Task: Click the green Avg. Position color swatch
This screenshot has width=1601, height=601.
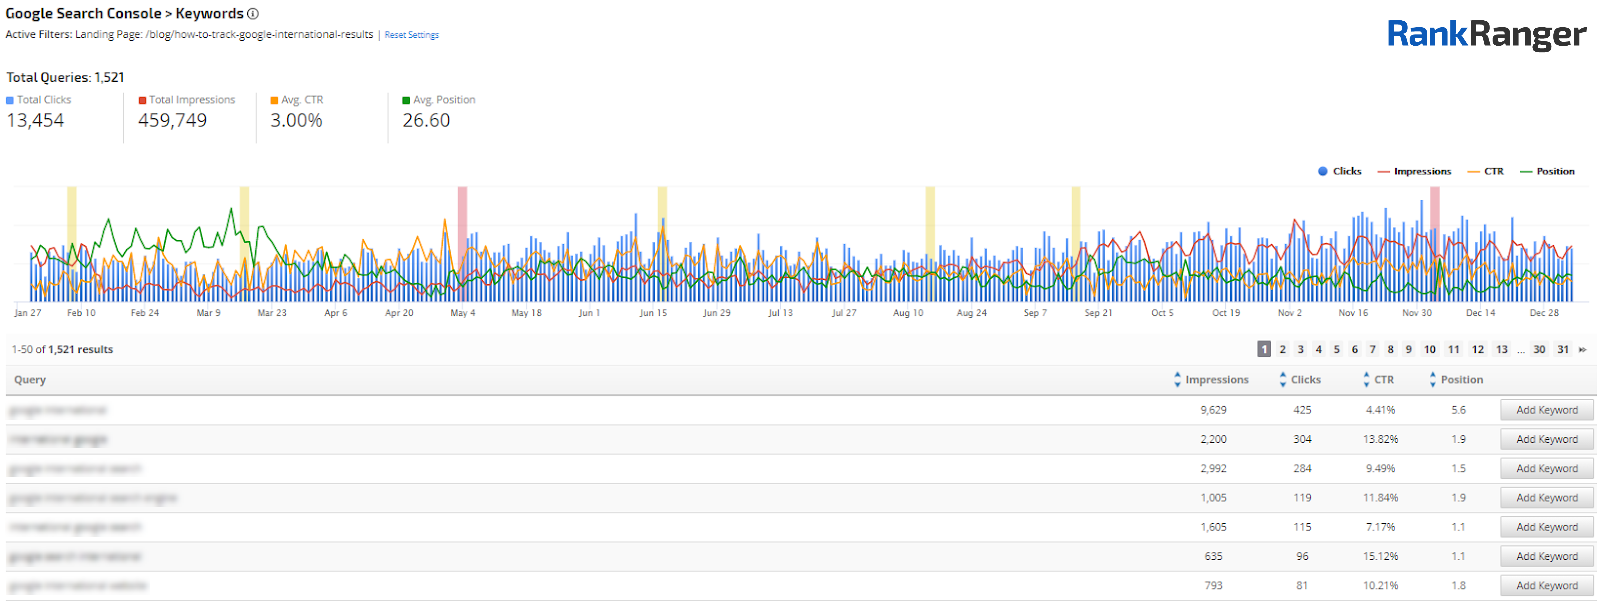Action: pos(406,100)
